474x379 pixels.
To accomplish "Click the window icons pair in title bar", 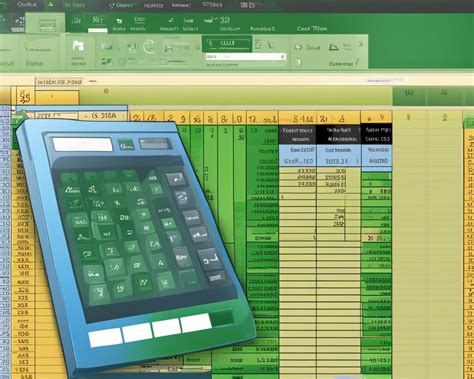I will click(248, 5).
